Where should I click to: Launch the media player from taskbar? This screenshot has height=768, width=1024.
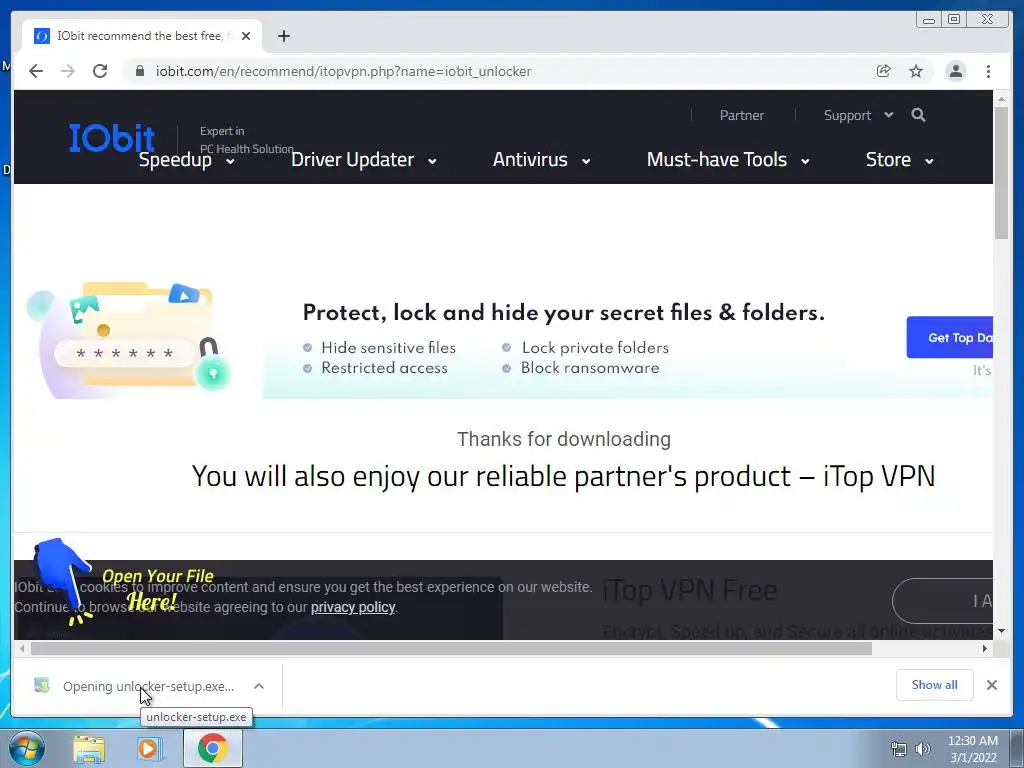pyautogui.click(x=148, y=749)
